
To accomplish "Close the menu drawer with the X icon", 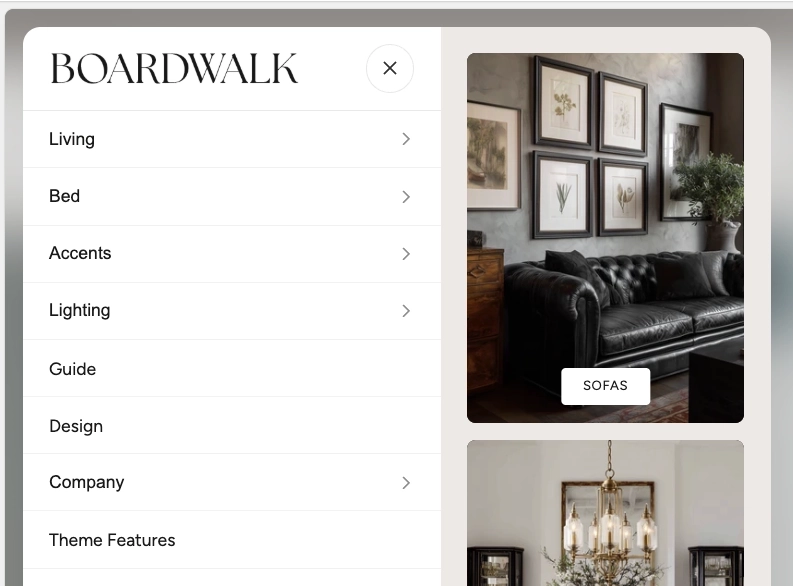I will [x=389, y=68].
